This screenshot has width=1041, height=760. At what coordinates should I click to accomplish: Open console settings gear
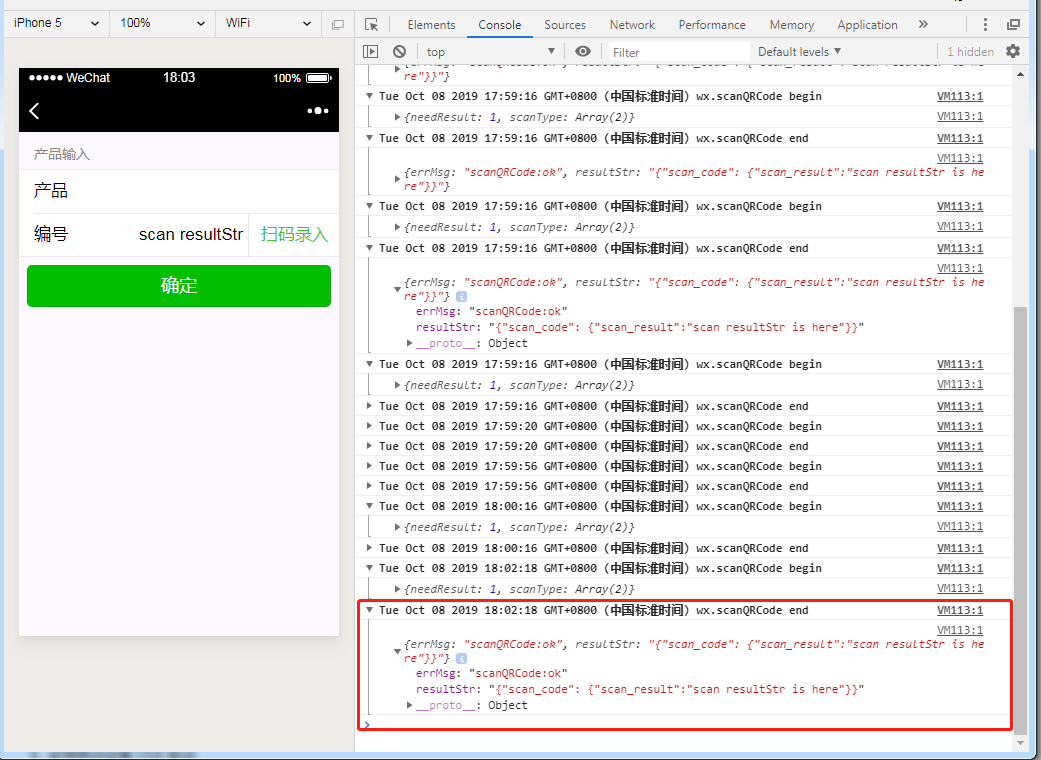[1012, 51]
